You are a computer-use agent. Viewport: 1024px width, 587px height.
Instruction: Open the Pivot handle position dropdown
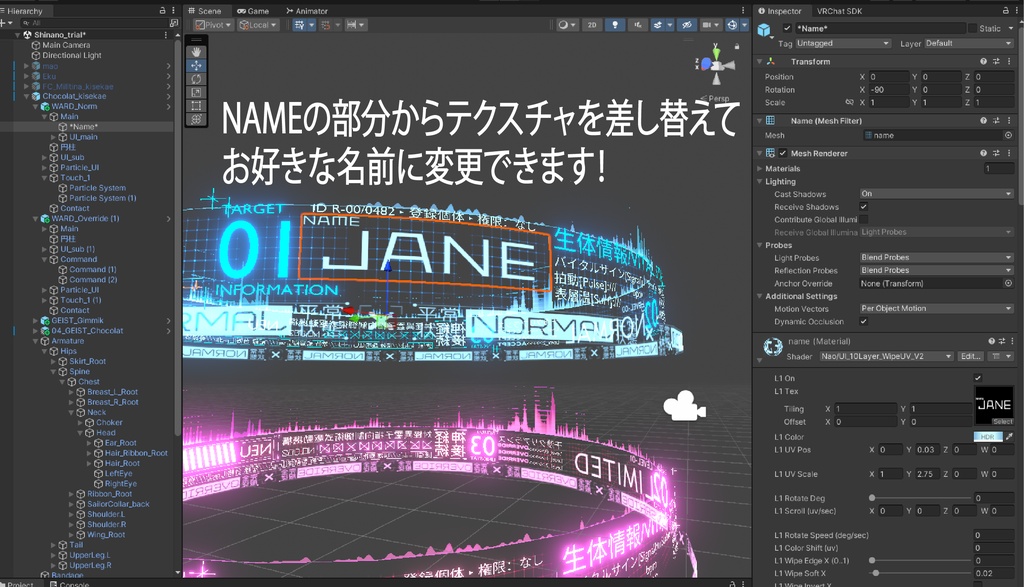pos(213,25)
